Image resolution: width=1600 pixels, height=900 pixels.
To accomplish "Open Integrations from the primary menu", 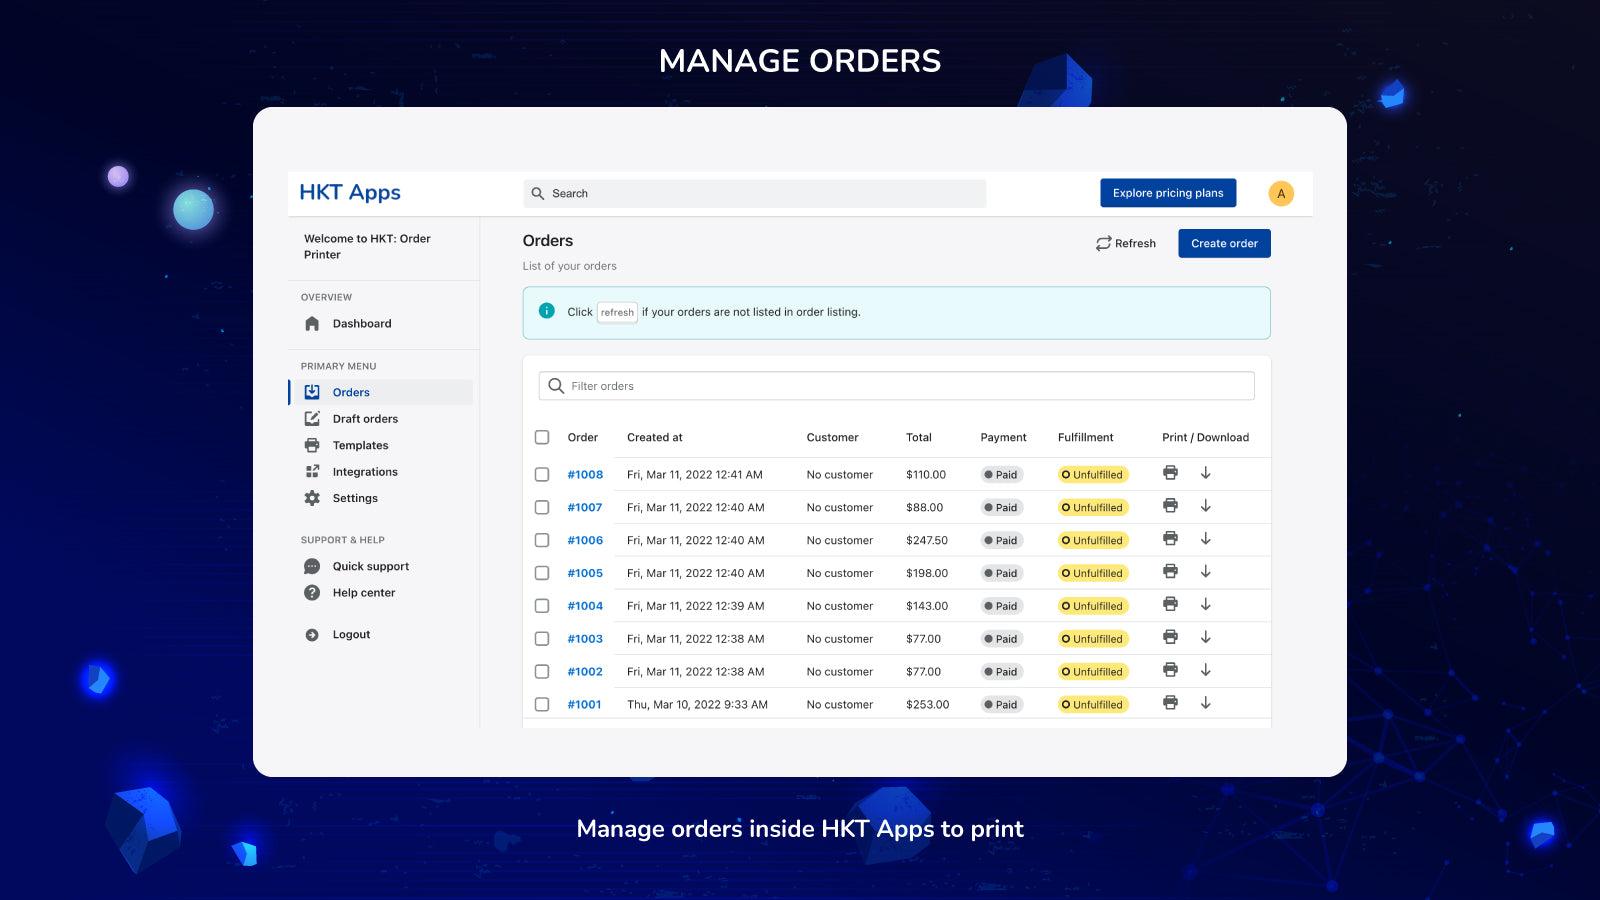I will [366, 471].
